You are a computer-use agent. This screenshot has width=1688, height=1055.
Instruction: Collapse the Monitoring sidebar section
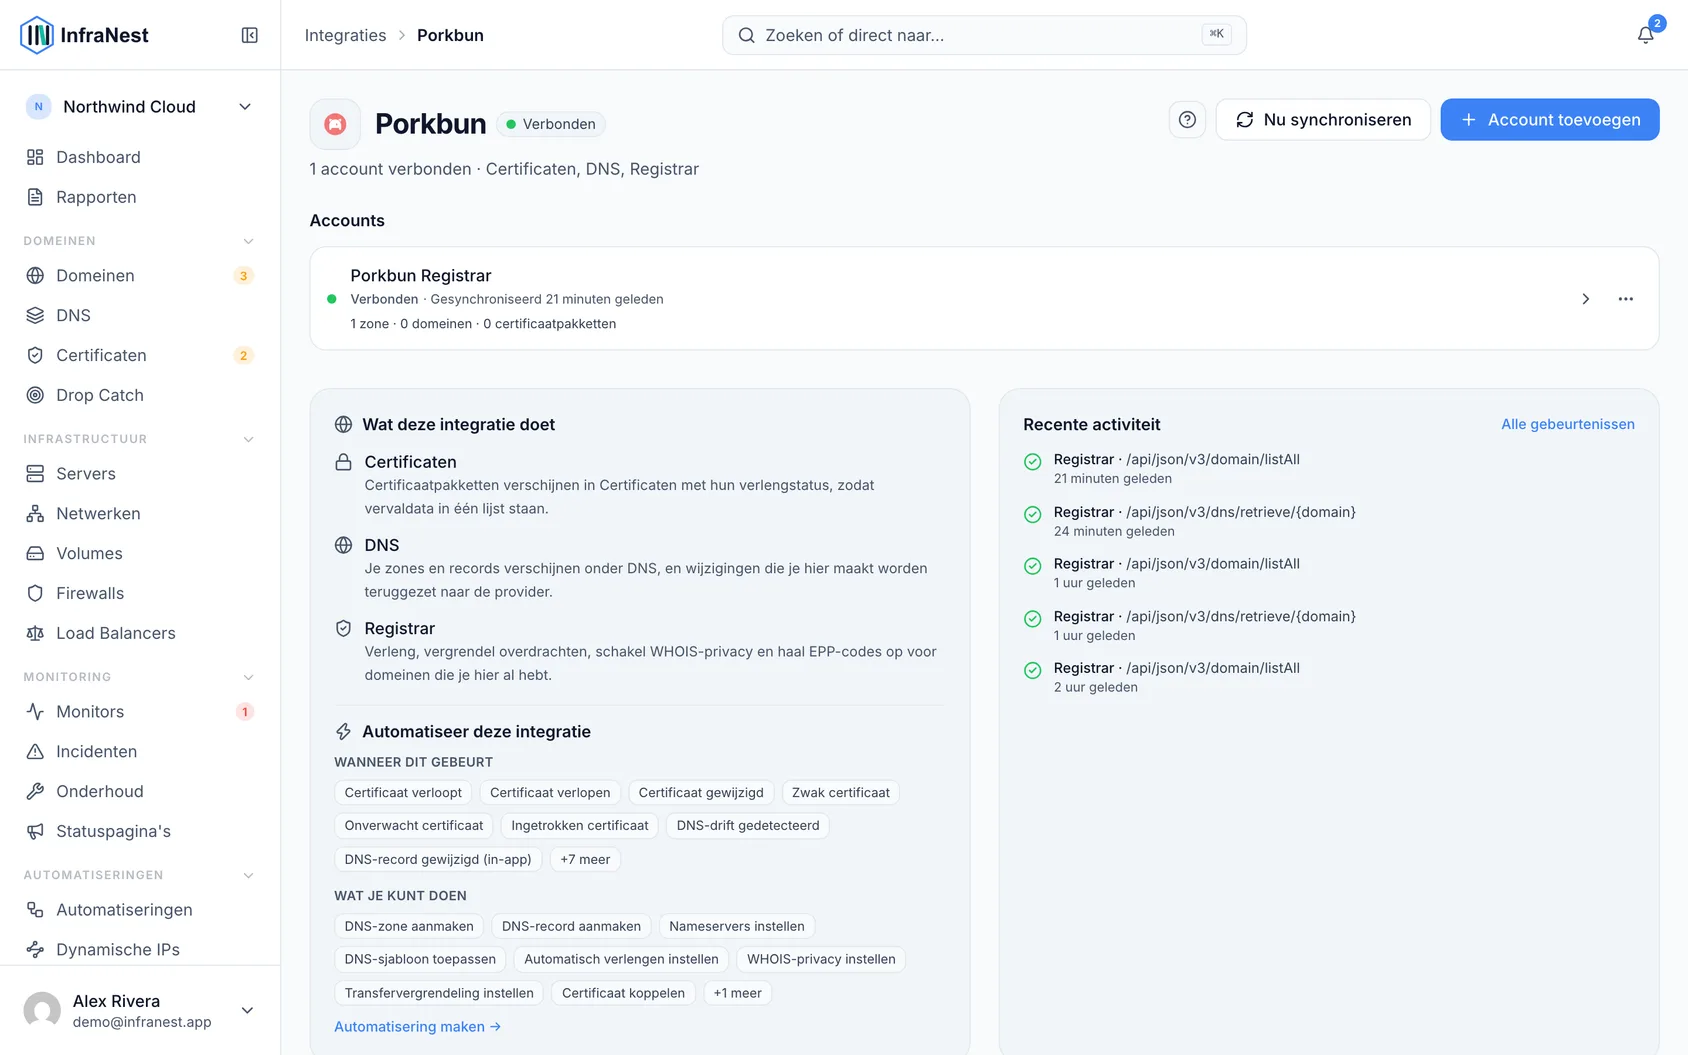[249, 677]
